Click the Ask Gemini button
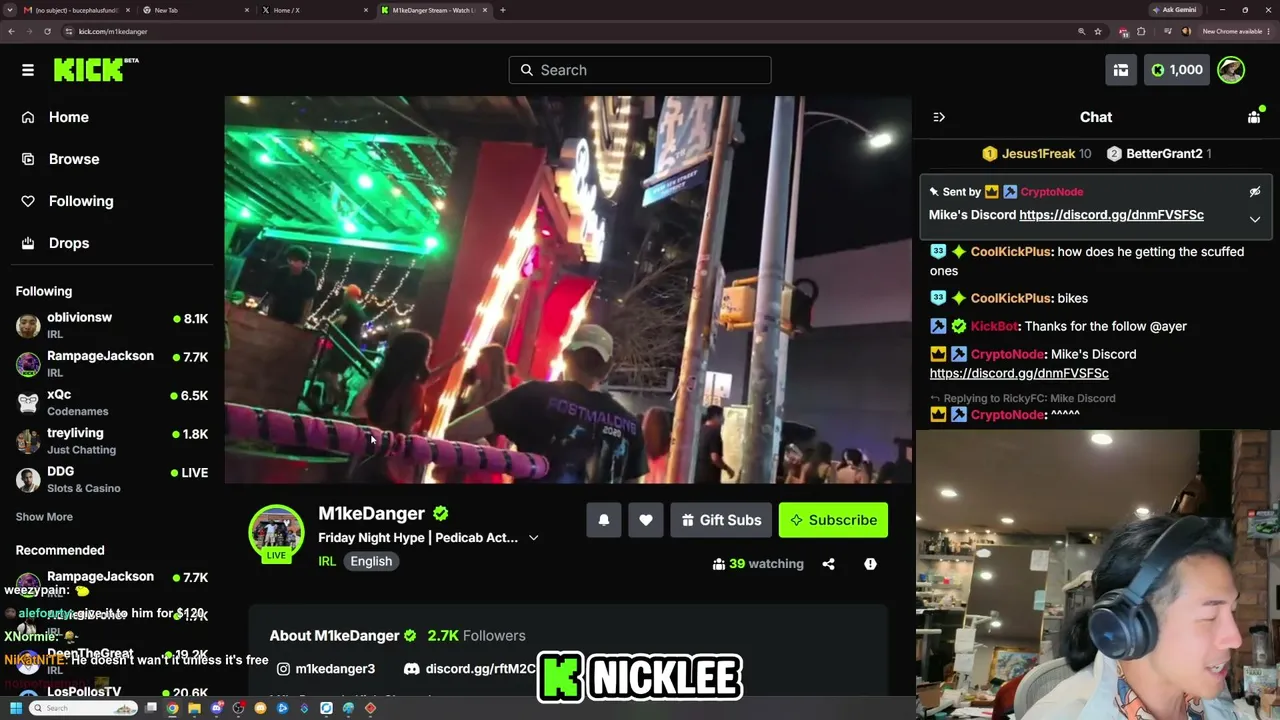The height and width of the screenshot is (720, 1280). click(1174, 10)
